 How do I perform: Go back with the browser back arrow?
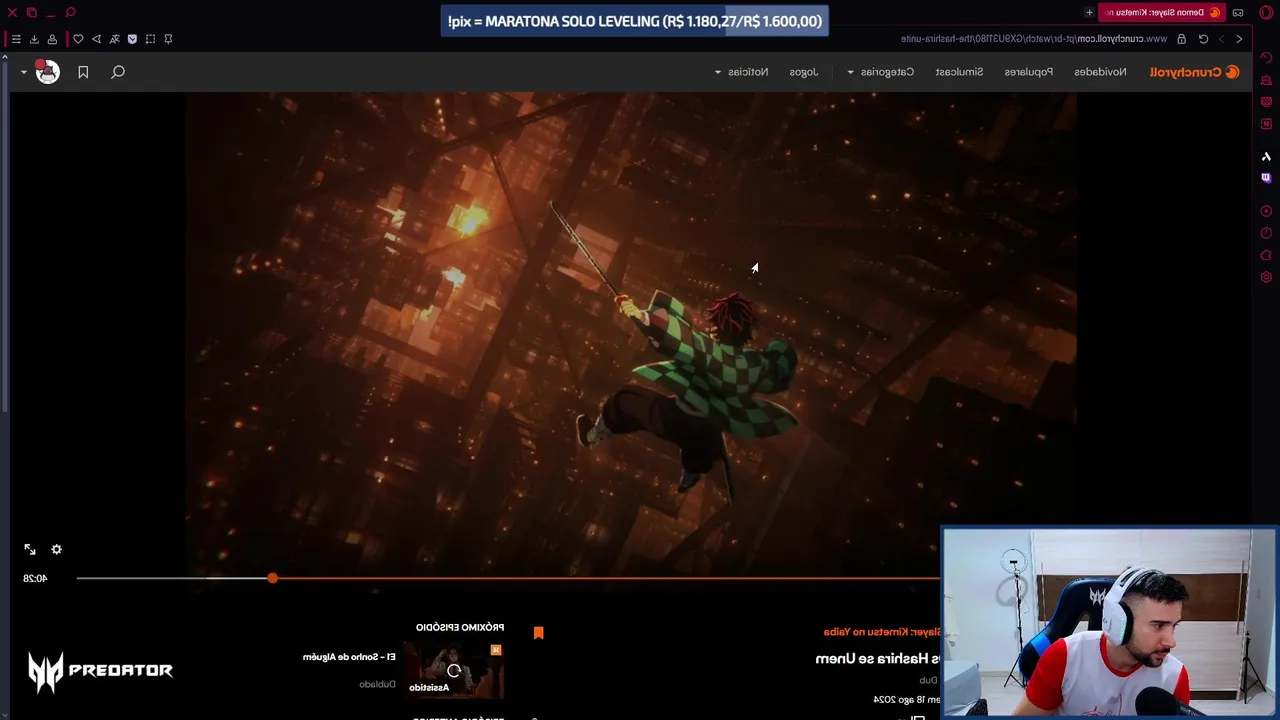point(1239,39)
